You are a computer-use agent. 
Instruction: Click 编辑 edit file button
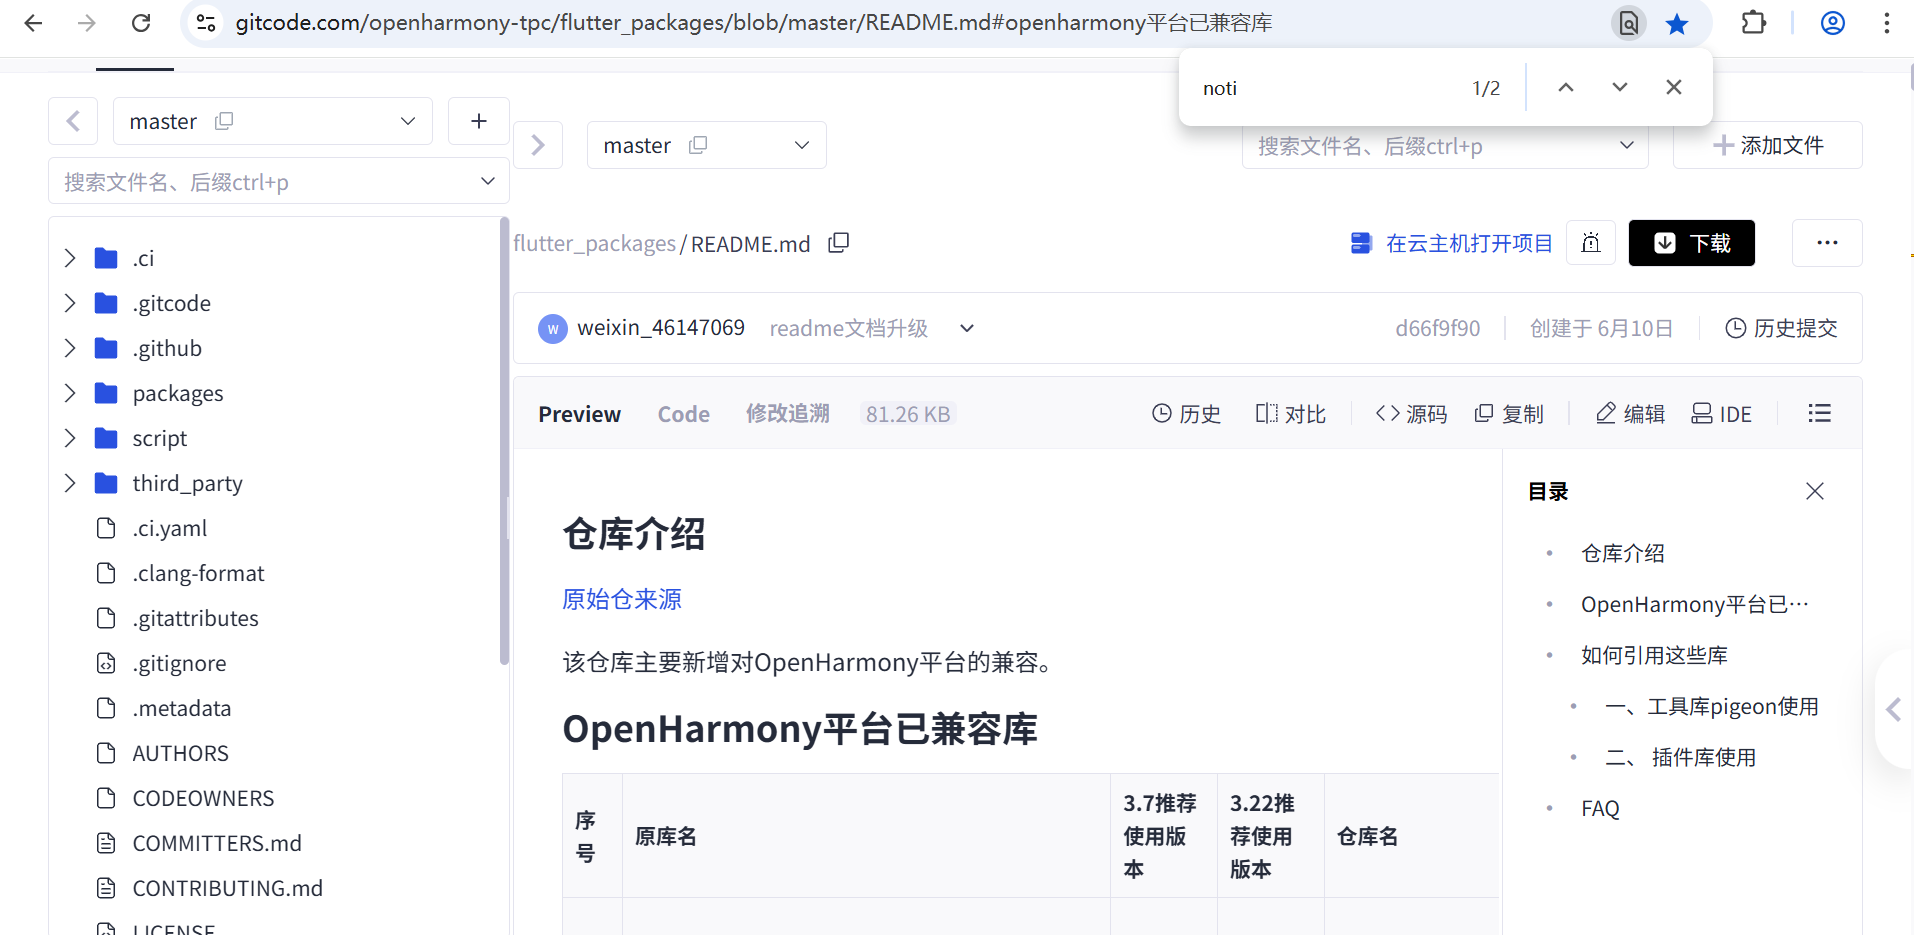coord(1631,414)
